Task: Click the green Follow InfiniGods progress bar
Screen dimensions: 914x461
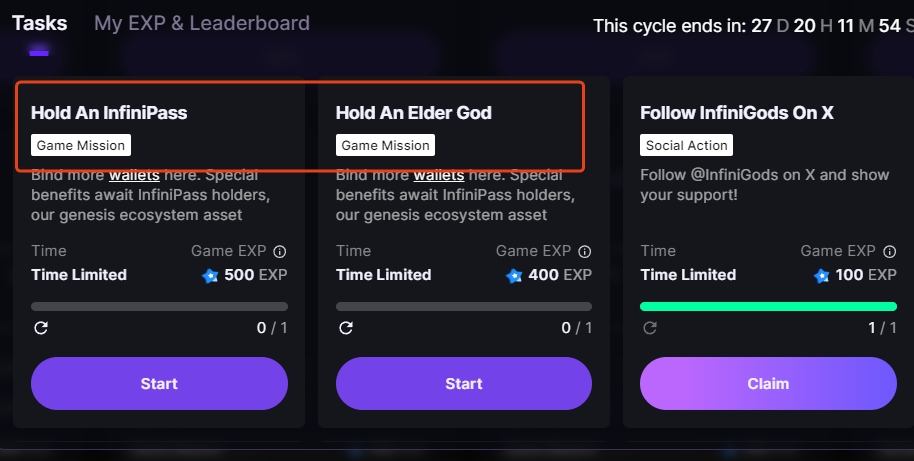Action: 768,306
